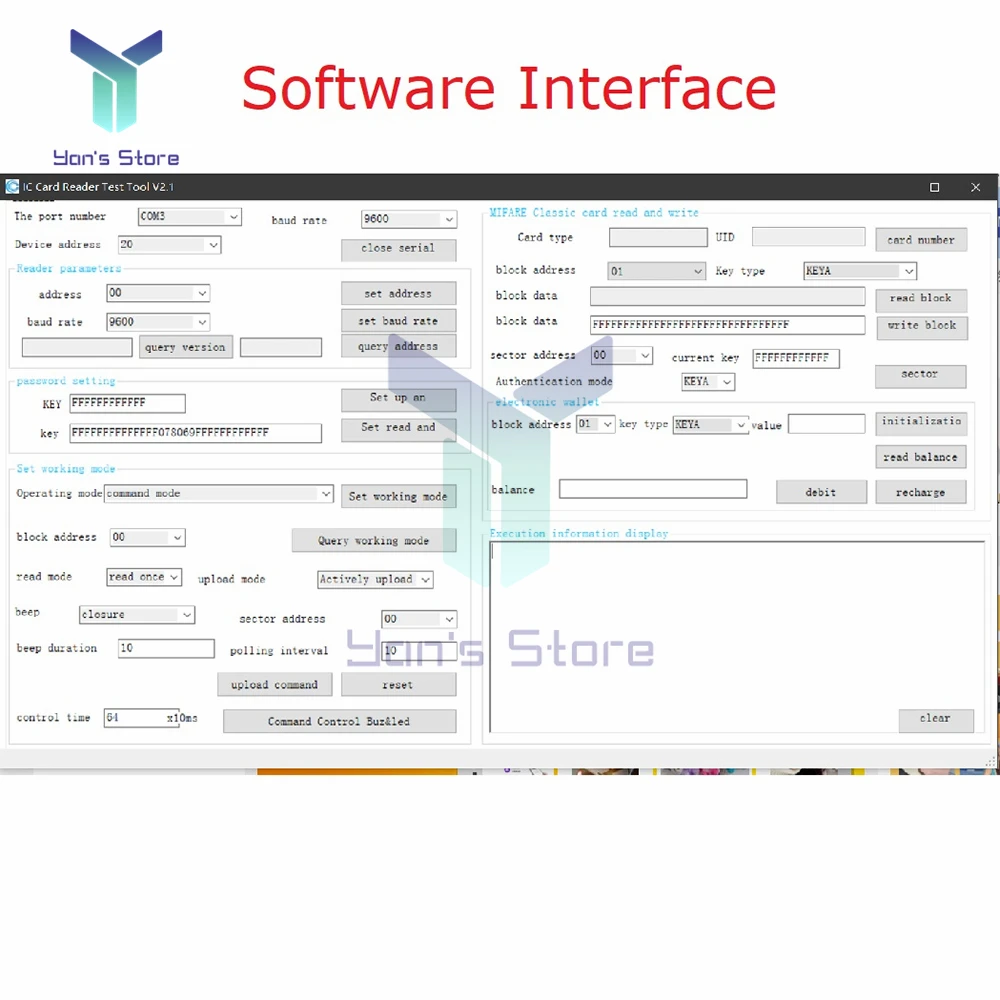The height and width of the screenshot is (1000, 1000).
Task: Click the read block button
Action: [922, 299]
